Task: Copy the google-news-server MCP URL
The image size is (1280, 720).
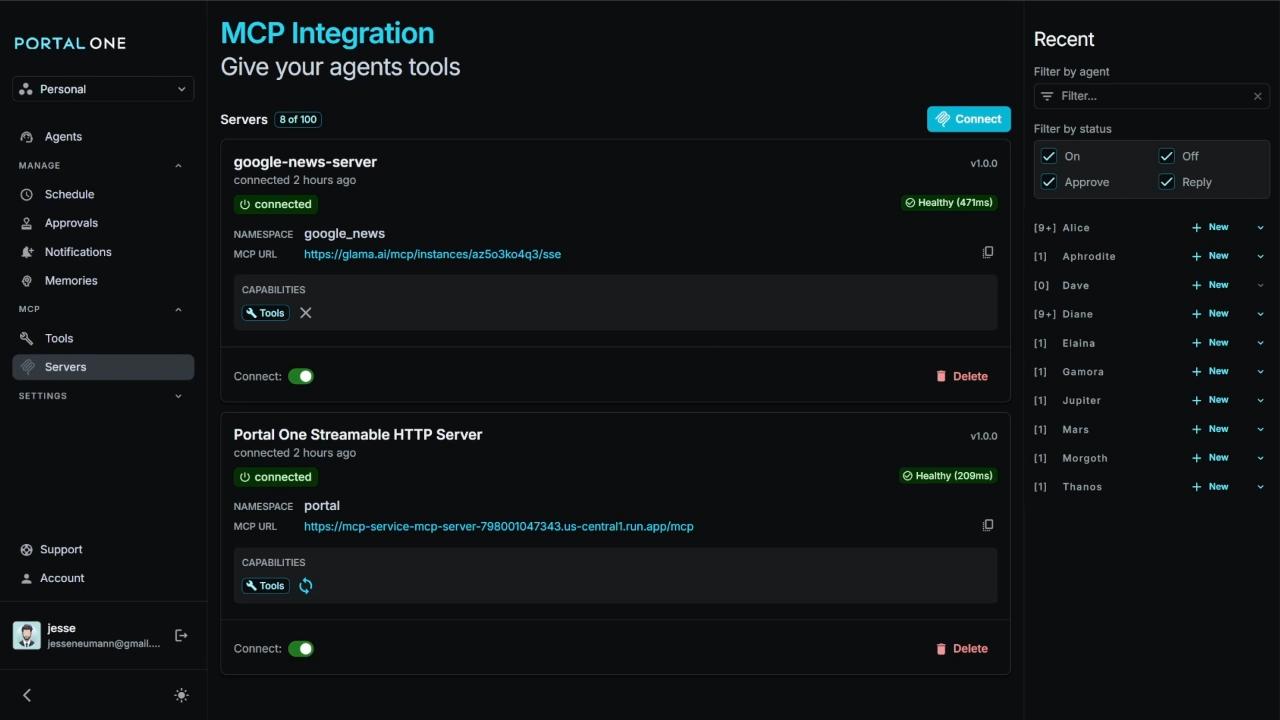Action: (x=988, y=253)
